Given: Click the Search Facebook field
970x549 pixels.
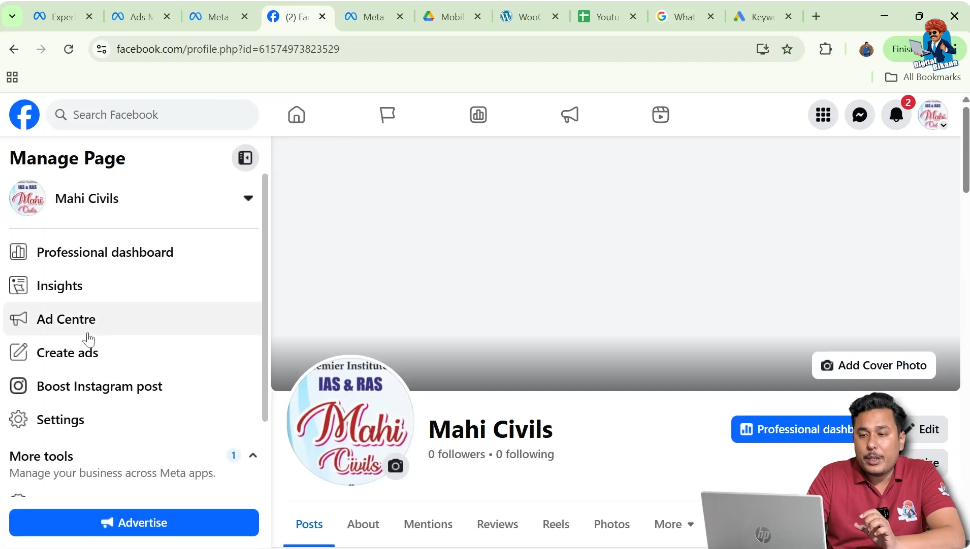Looking at the screenshot, I should pyautogui.click(x=152, y=115).
